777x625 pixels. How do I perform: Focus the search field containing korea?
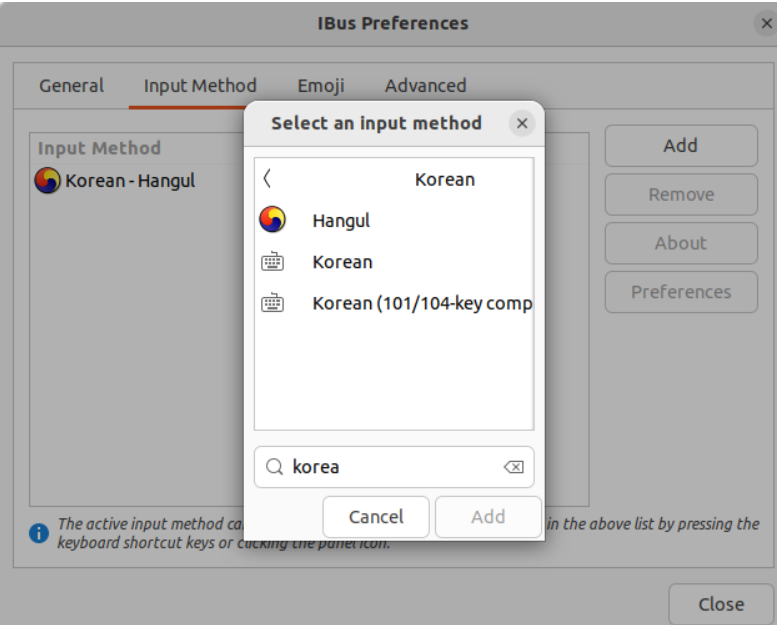click(394, 467)
